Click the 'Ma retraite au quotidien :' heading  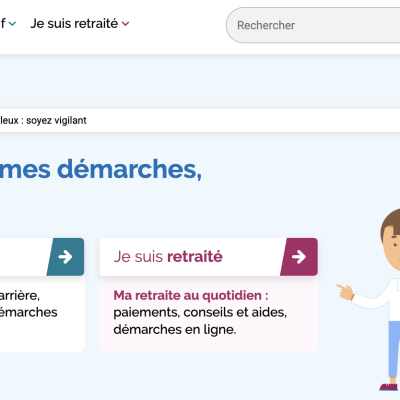[191, 295]
